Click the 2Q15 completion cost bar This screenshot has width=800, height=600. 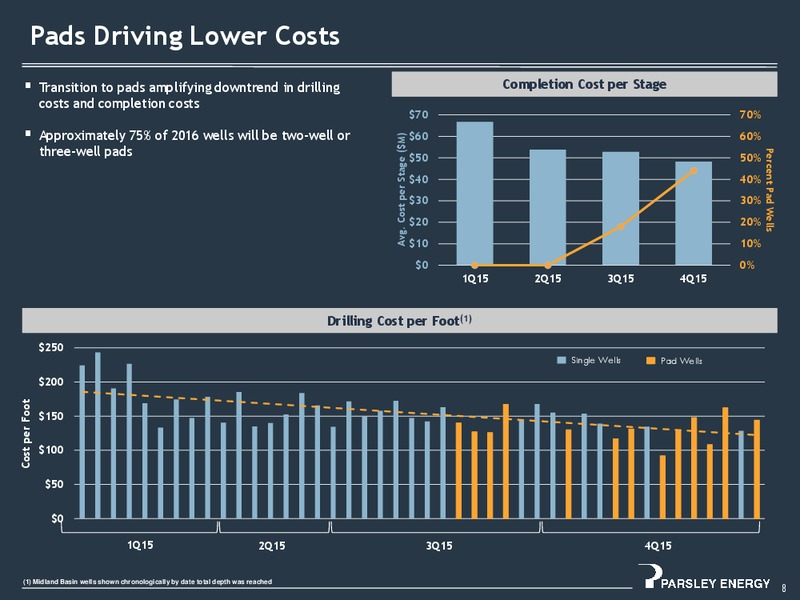[547, 207]
